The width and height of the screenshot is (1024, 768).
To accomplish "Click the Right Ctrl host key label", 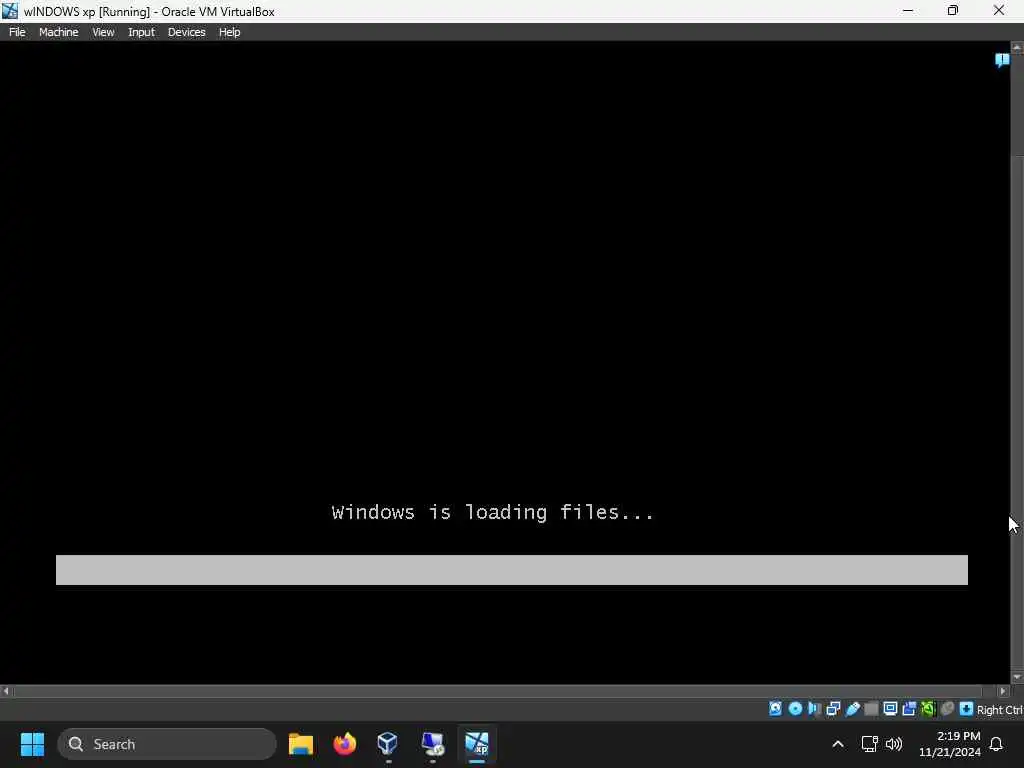I will [x=999, y=710].
